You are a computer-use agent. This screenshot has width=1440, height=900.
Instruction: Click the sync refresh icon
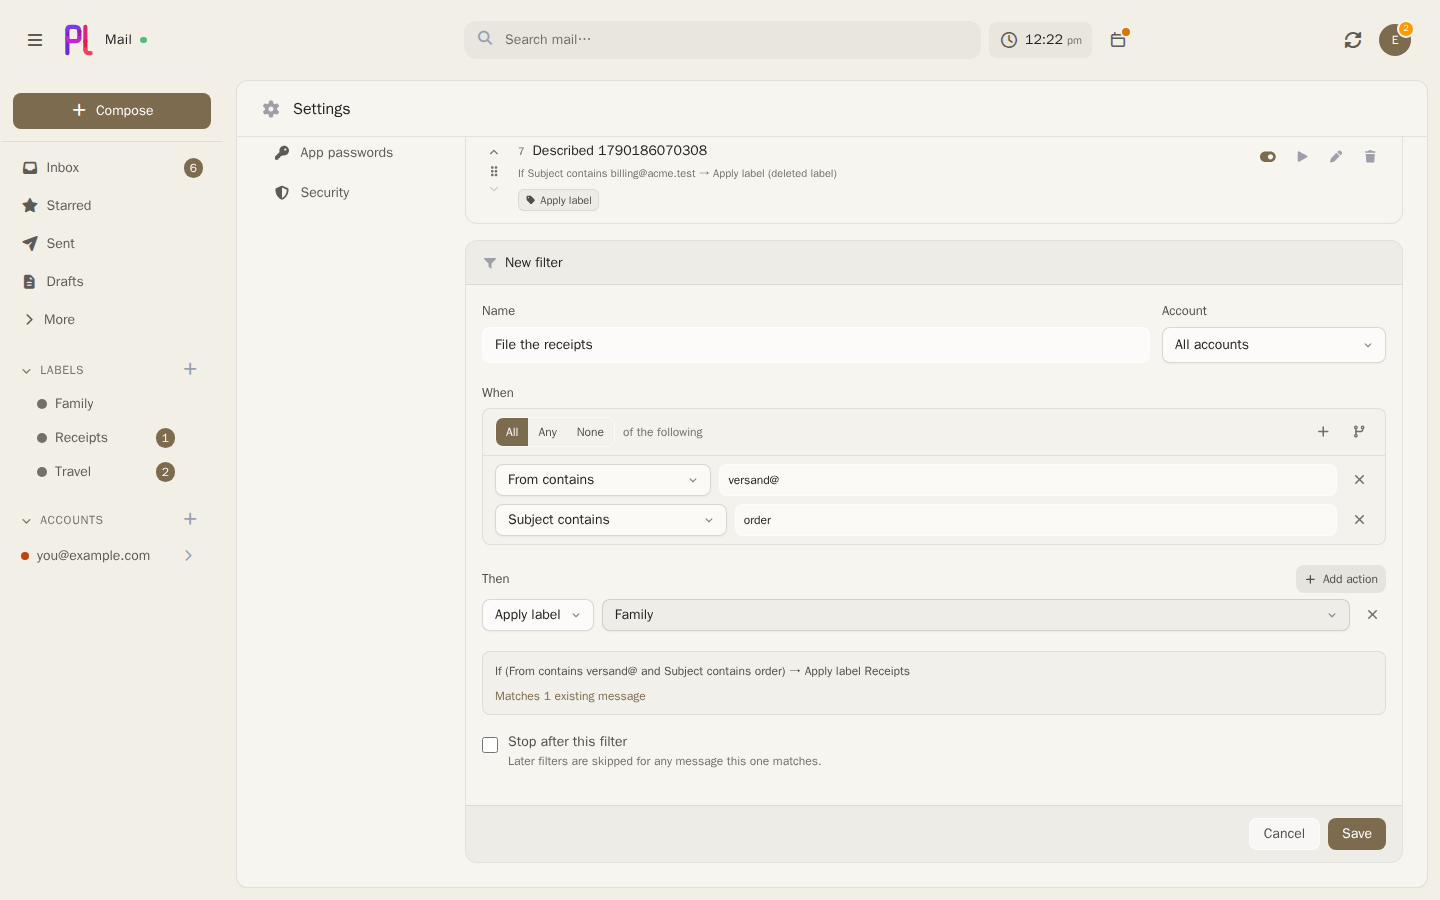tap(1353, 40)
